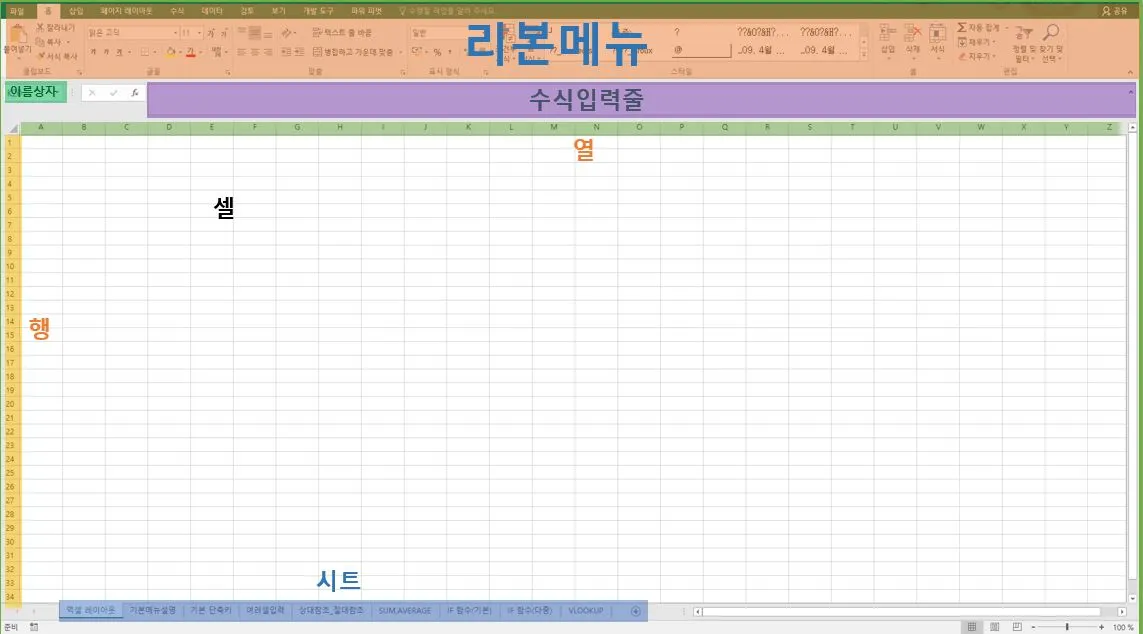
Task: Add a new worksheet with the plus button
Action: click(x=636, y=610)
